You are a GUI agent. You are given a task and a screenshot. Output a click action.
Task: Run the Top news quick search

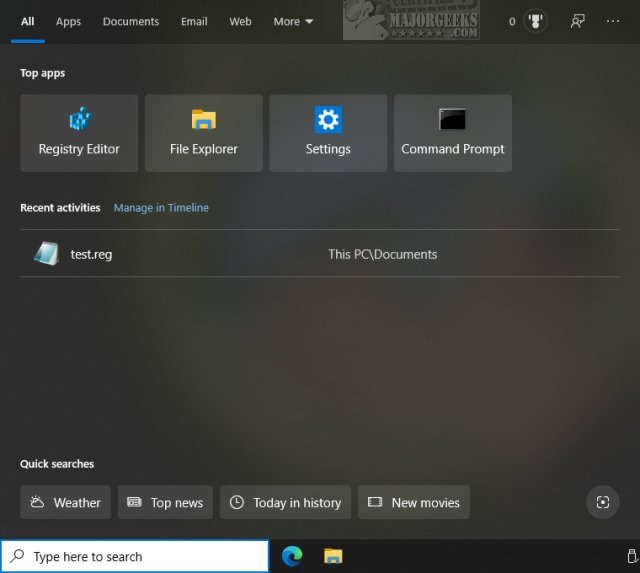tap(165, 502)
